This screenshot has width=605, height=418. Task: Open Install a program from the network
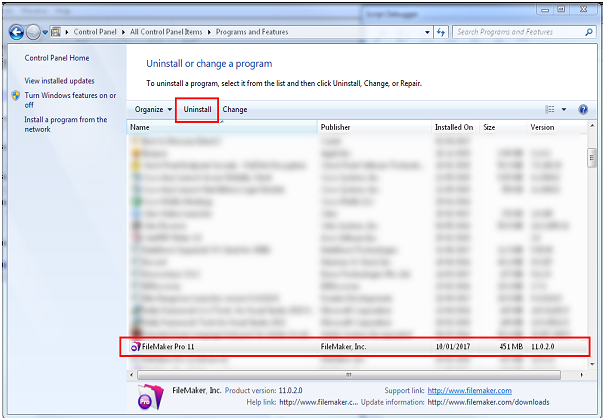pyautogui.click(x=66, y=124)
